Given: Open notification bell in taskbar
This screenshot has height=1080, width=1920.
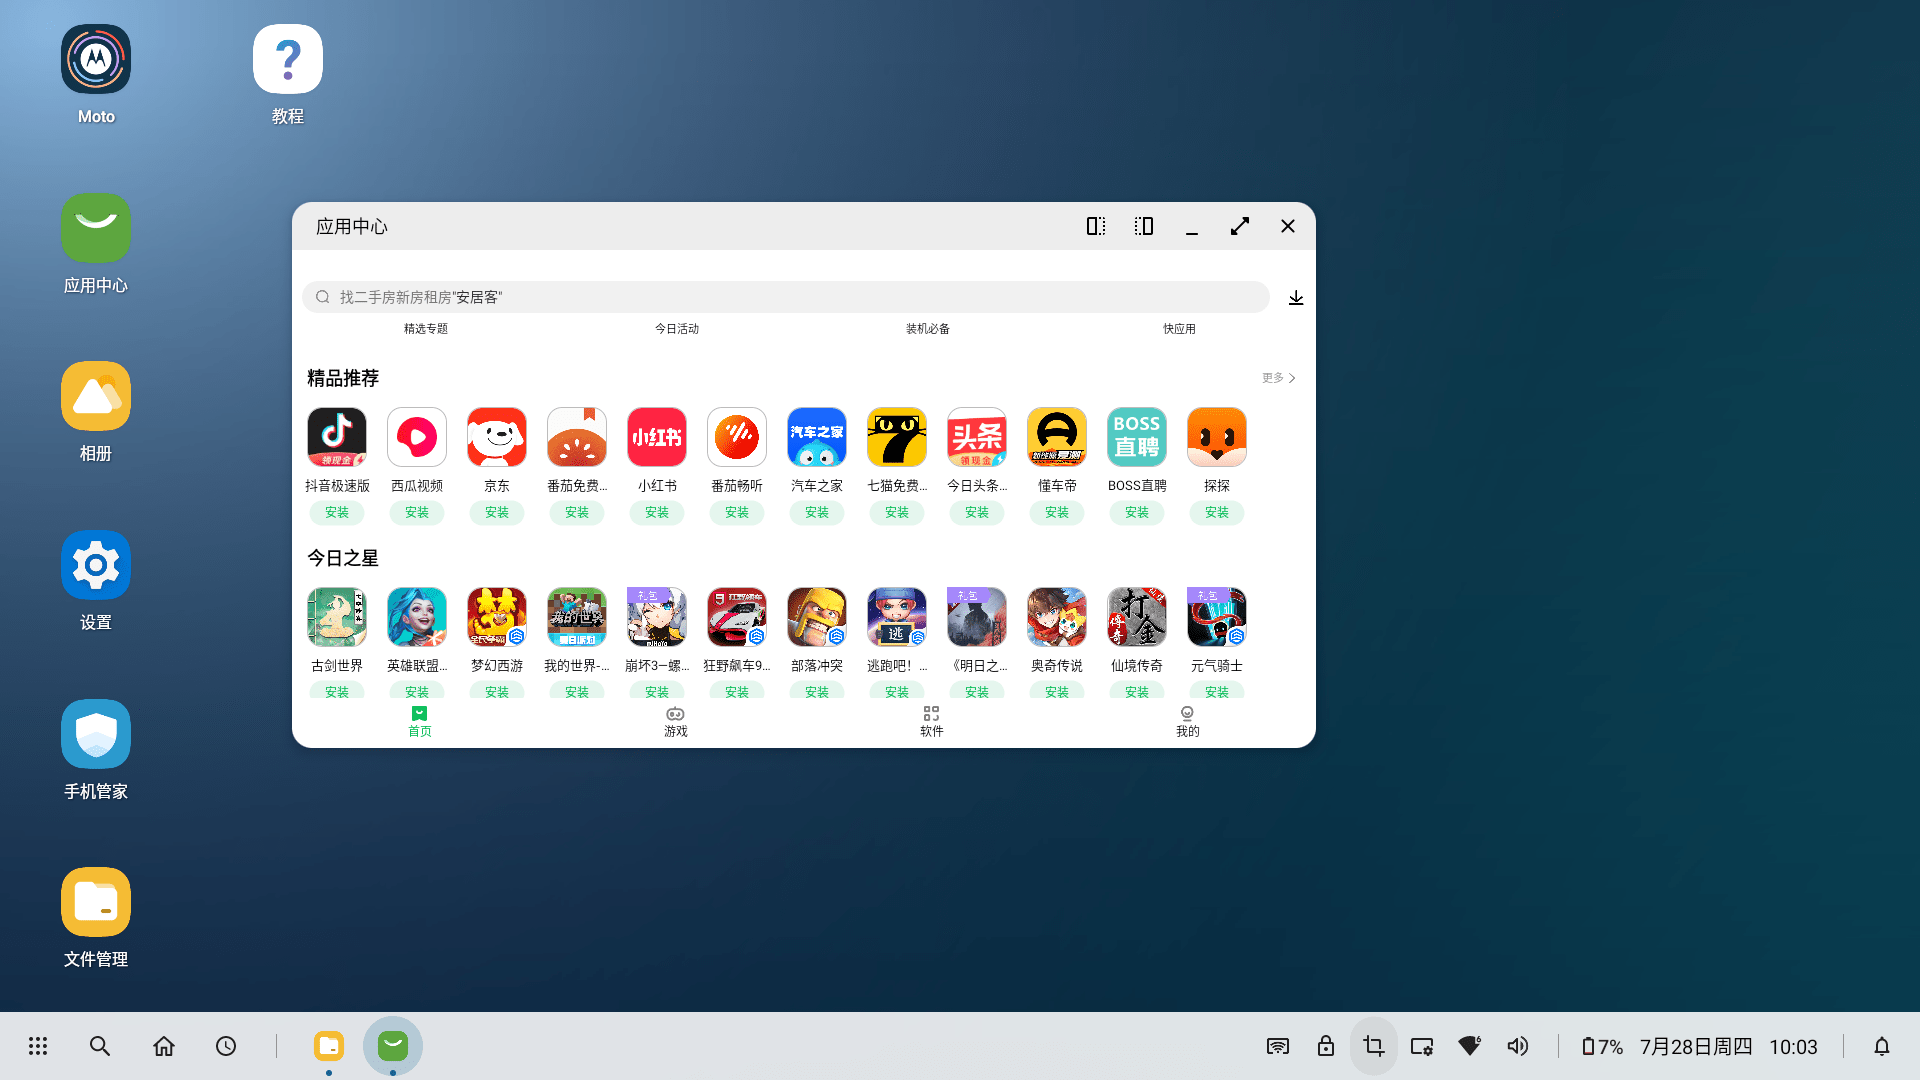Looking at the screenshot, I should pos(1882,1046).
